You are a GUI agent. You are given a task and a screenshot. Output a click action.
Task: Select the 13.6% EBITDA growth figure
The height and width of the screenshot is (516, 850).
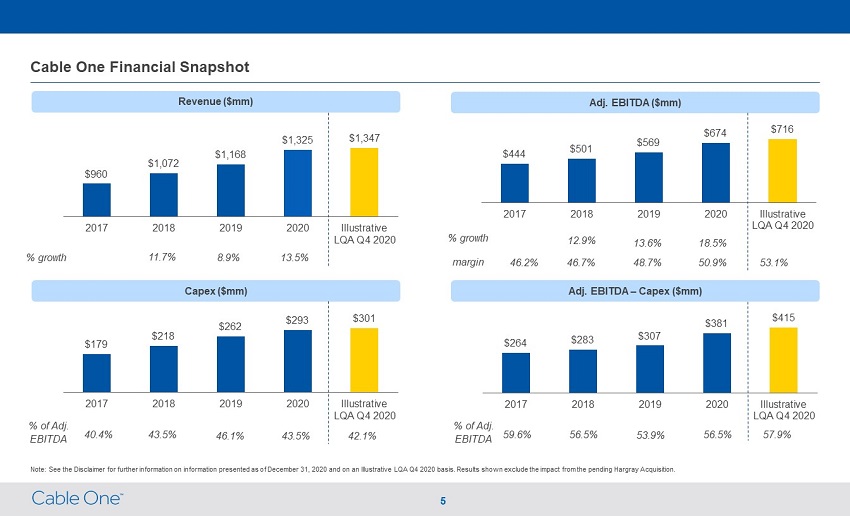[647, 243]
